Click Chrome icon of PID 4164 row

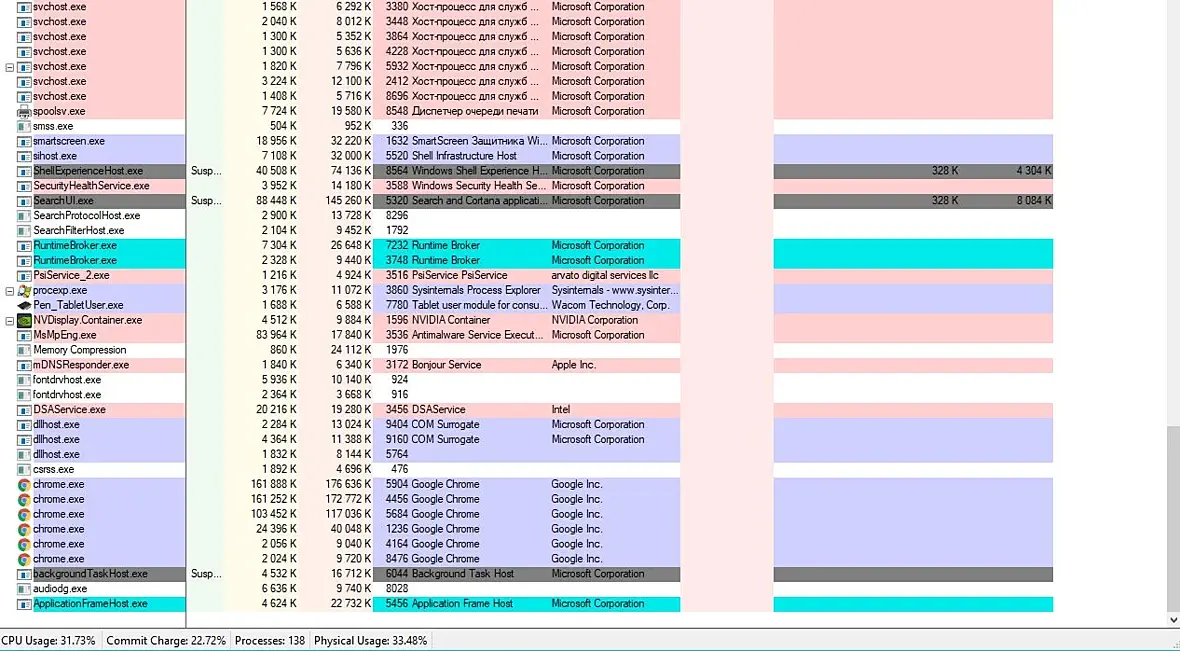coord(24,544)
